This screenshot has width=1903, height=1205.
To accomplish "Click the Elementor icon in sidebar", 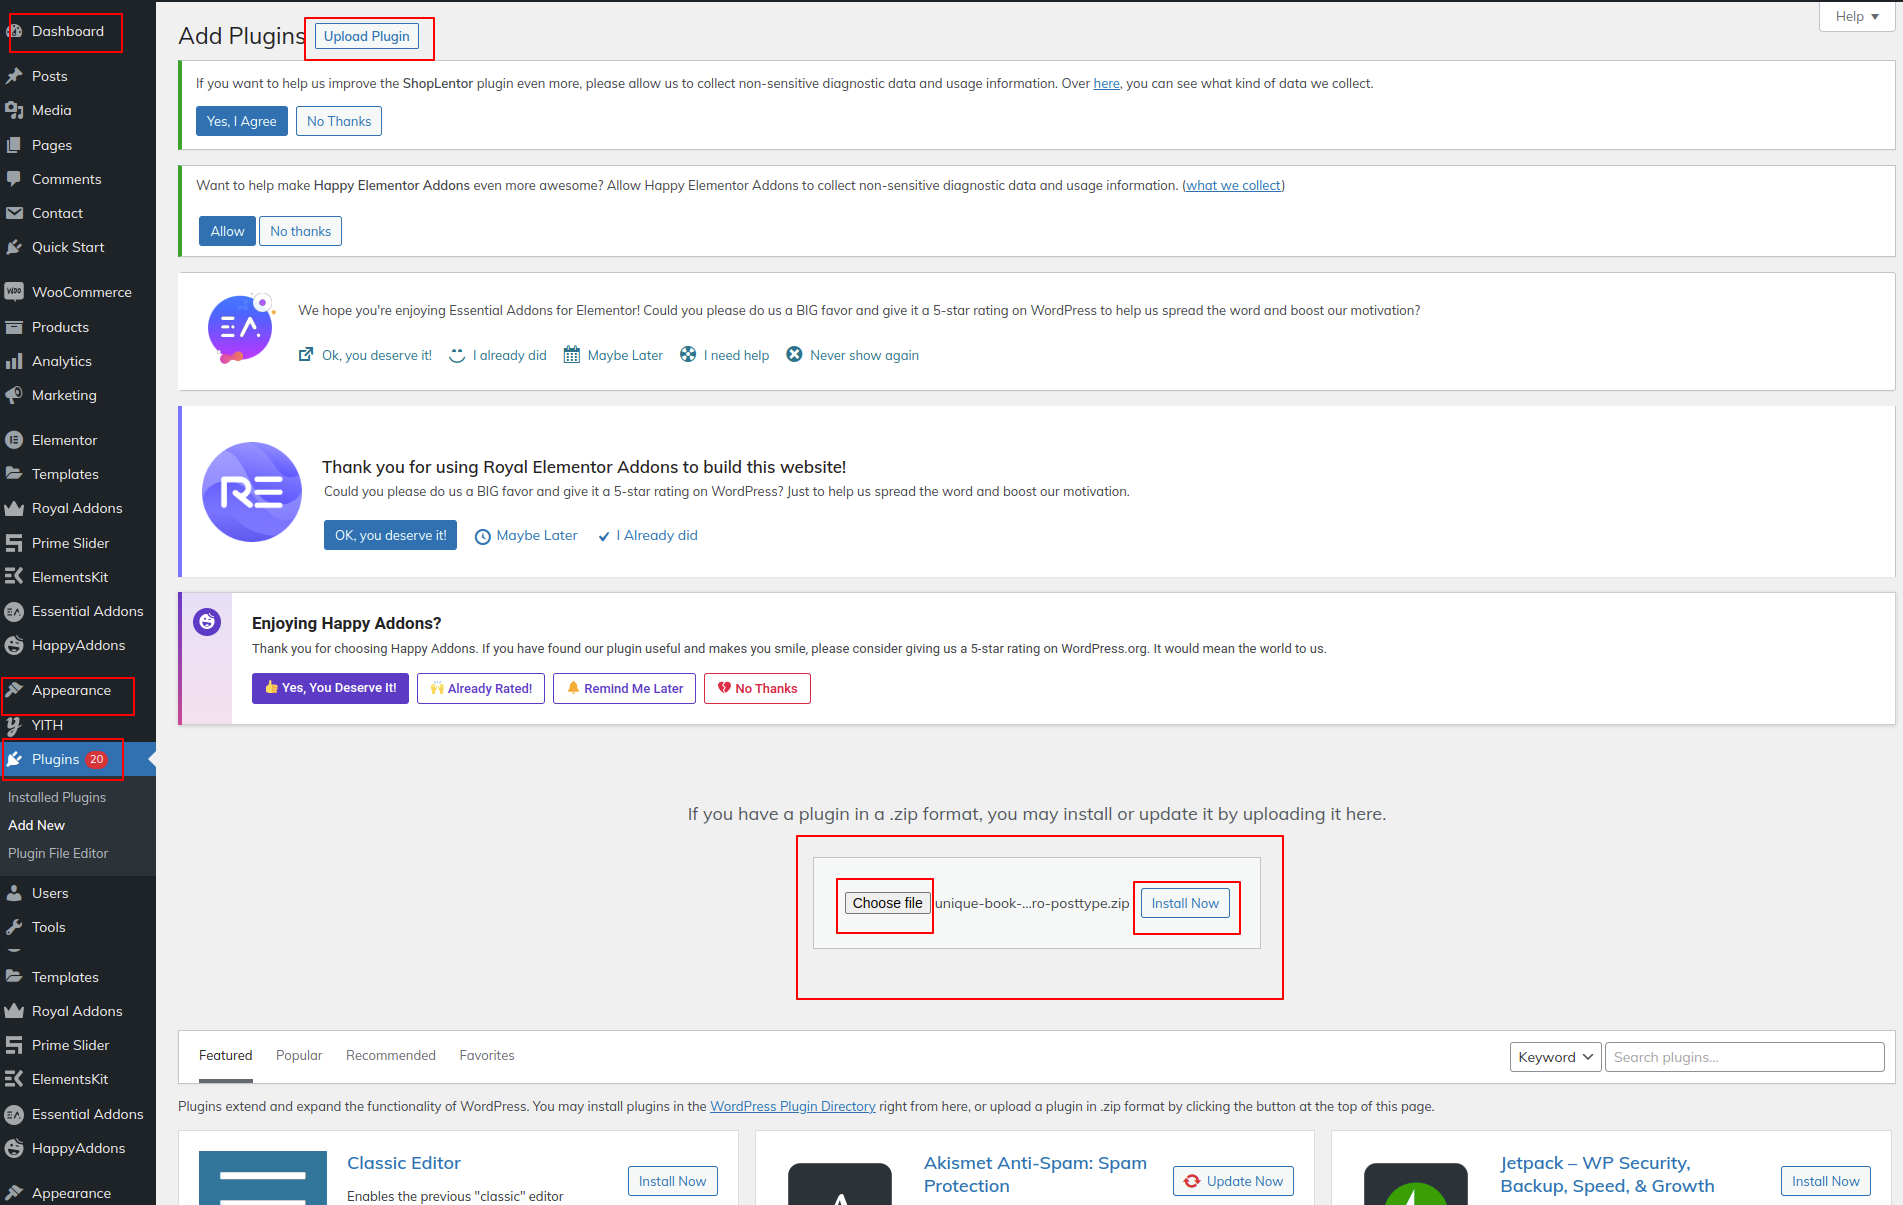I will click(14, 440).
